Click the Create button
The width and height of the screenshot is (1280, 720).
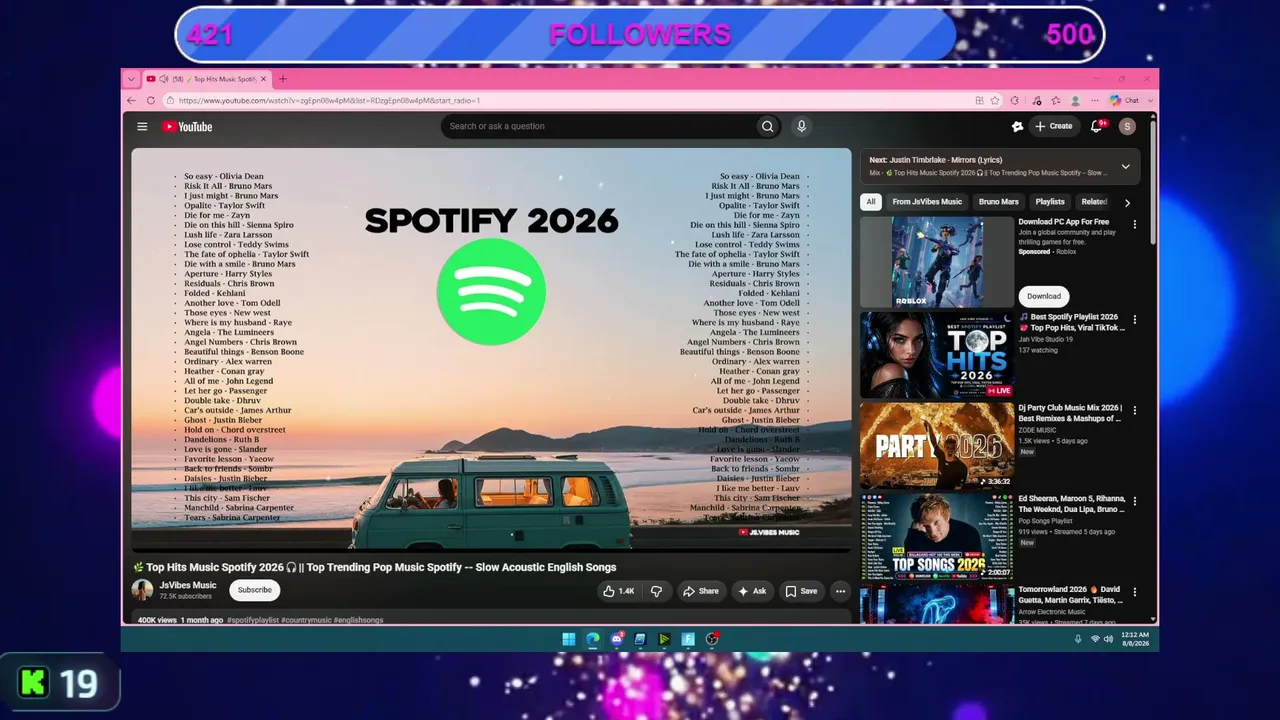[1054, 126]
